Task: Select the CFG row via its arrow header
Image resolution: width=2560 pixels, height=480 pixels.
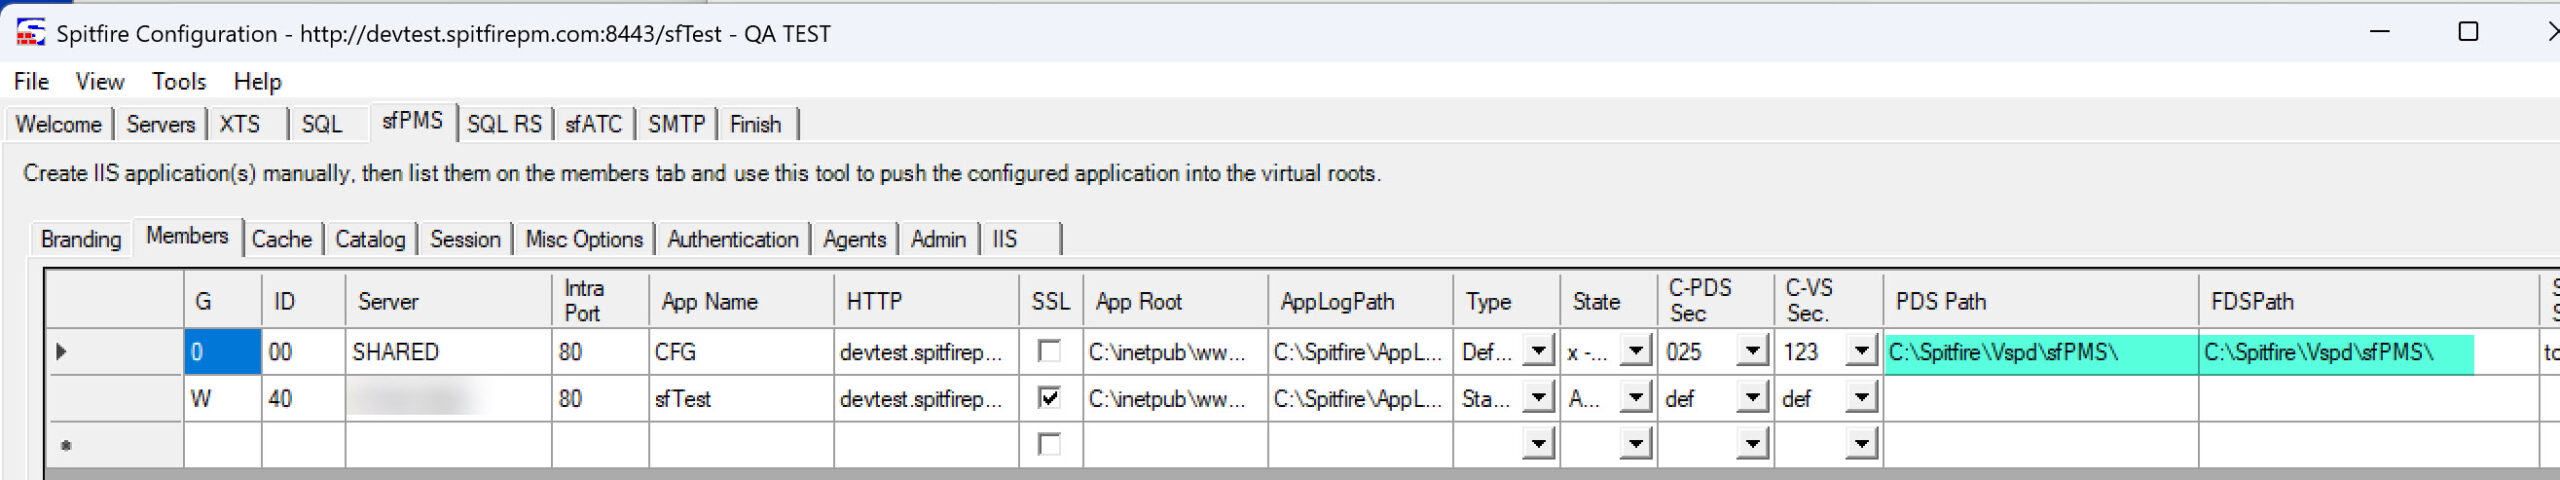Action: click(115, 351)
